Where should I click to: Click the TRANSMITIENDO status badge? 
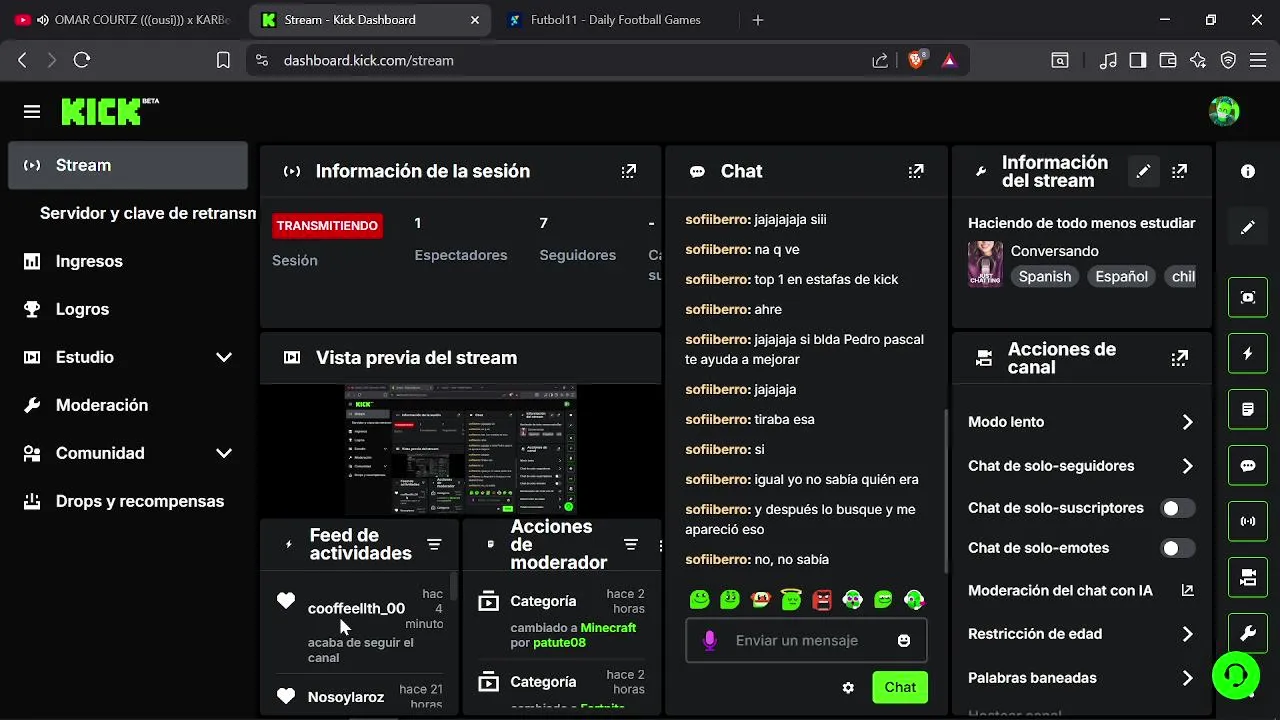click(x=327, y=226)
